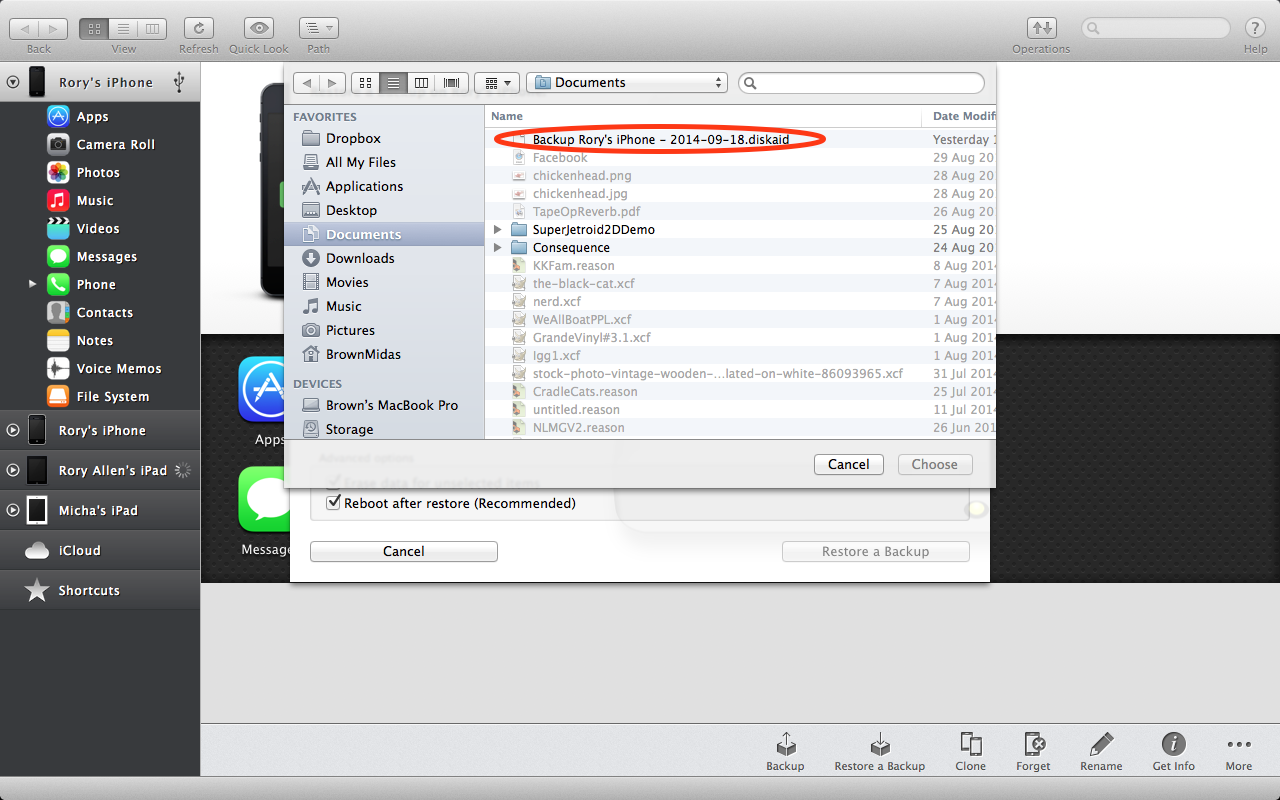Select Applications in Favorites

[x=352, y=186]
